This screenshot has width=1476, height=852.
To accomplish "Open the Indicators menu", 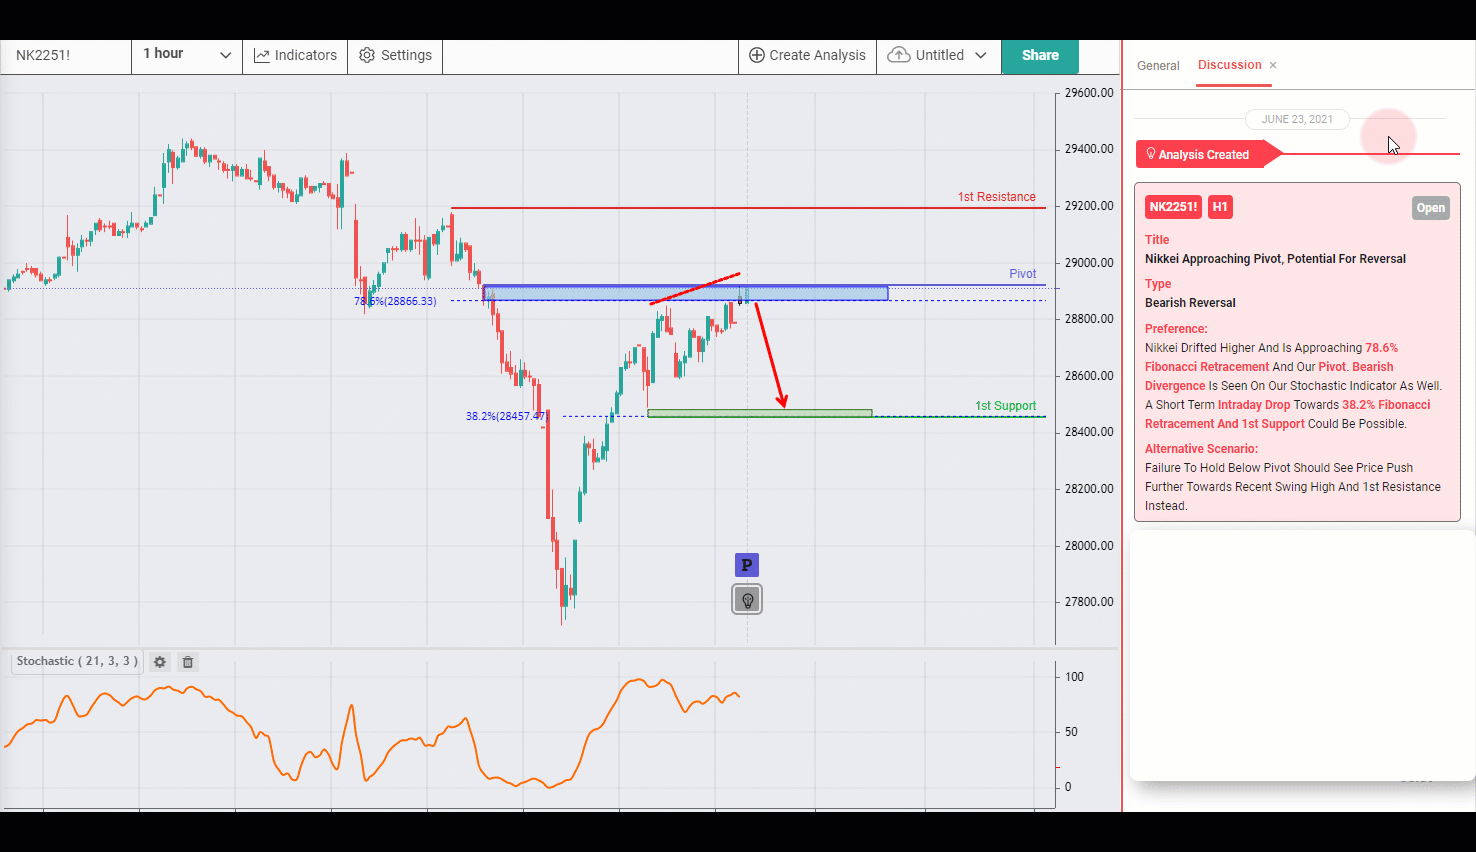I will (x=295, y=55).
